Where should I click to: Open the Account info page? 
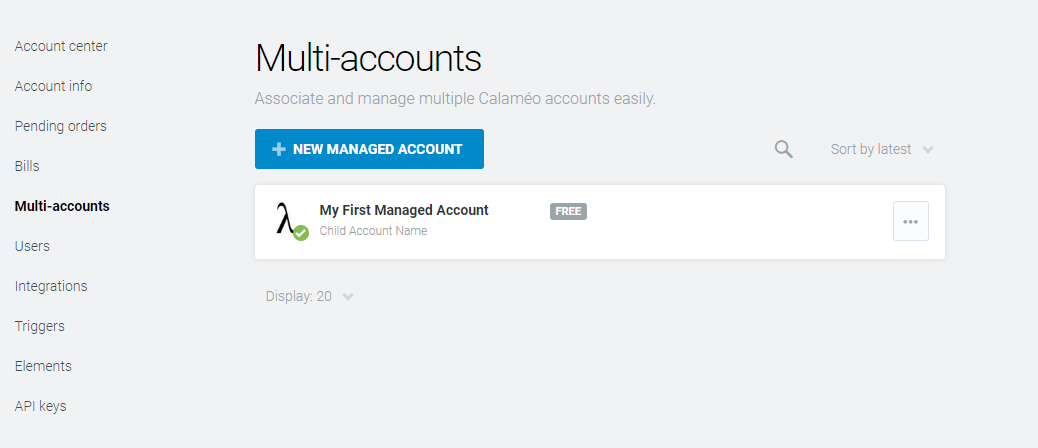coord(53,86)
